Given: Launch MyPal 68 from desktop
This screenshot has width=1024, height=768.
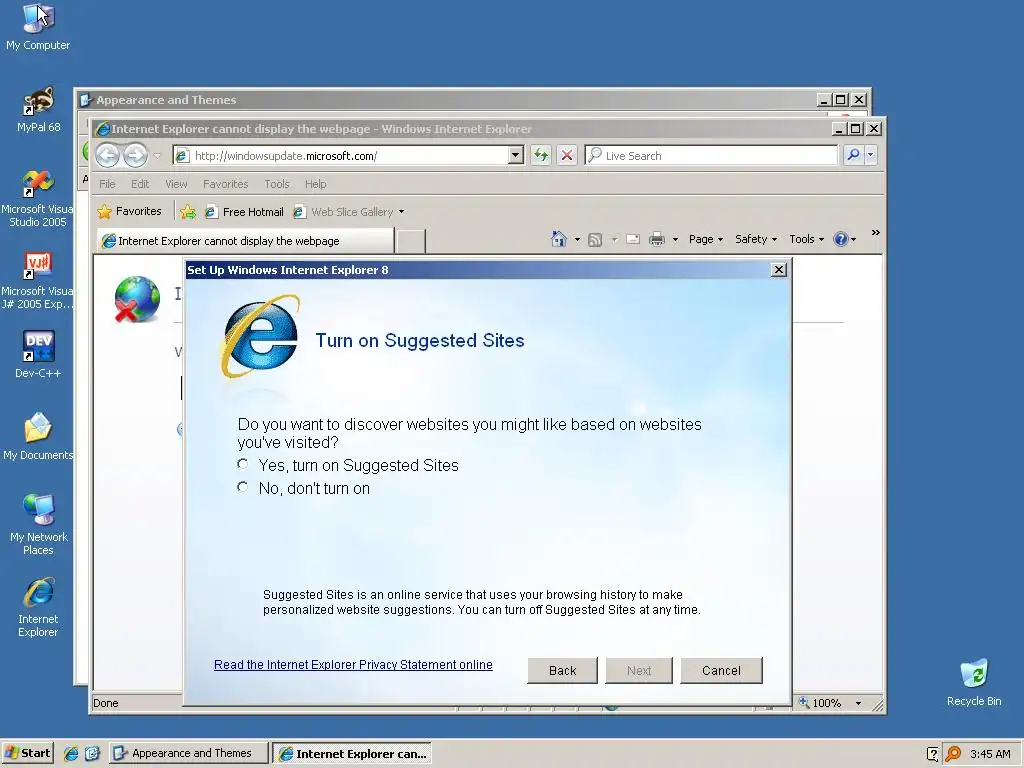Looking at the screenshot, I should click(38, 109).
